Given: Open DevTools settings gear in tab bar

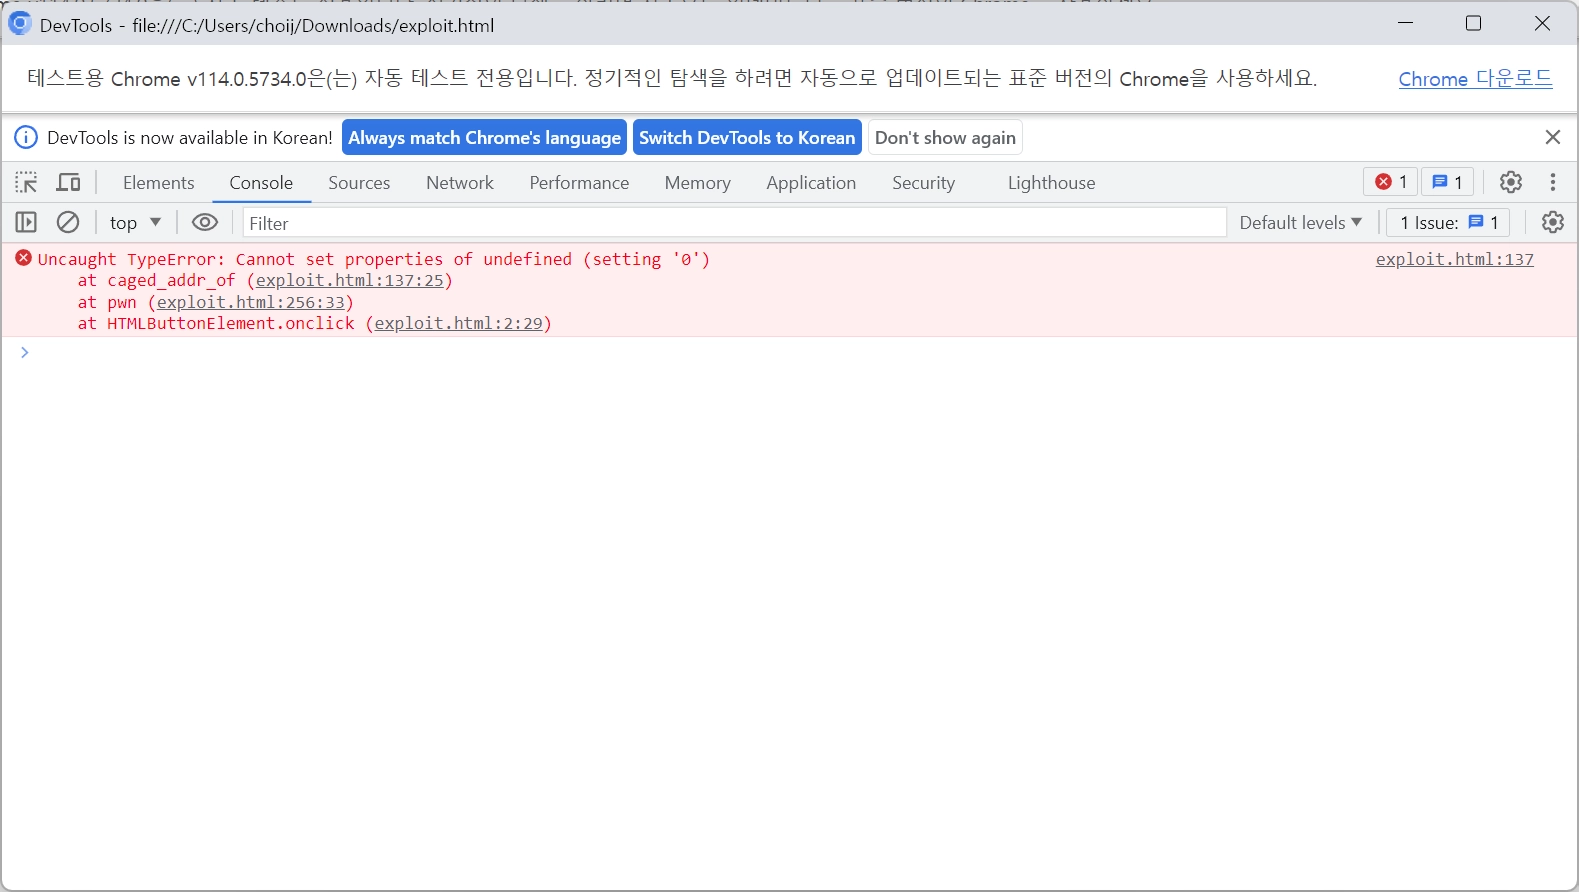Looking at the screenshot, I should pos(1511,182).
